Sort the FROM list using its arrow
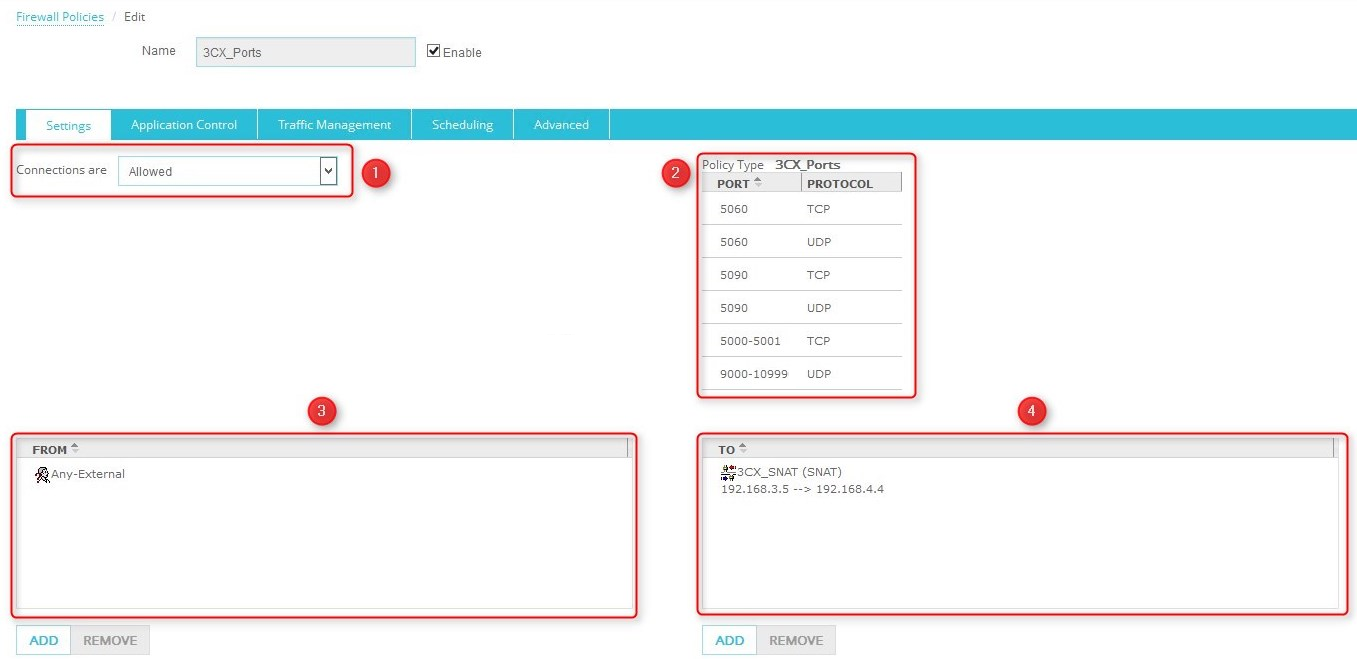 [74, 448]
